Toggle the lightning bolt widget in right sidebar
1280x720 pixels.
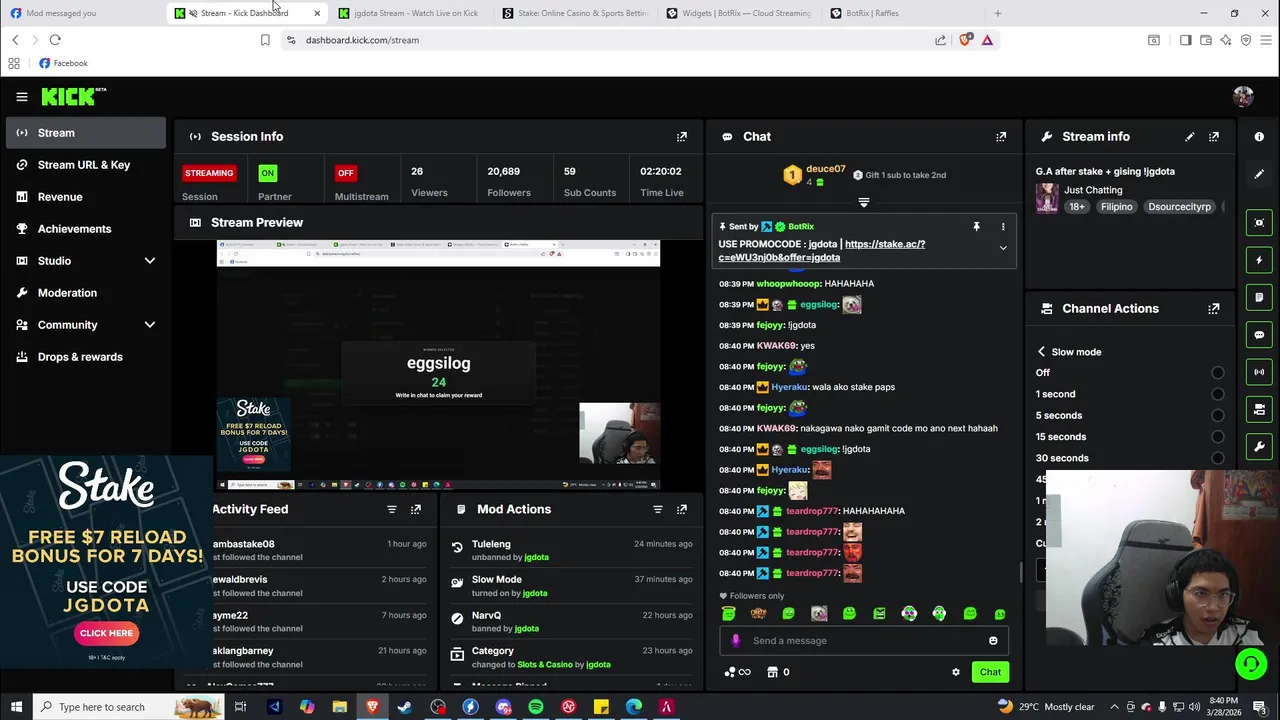1259,260
